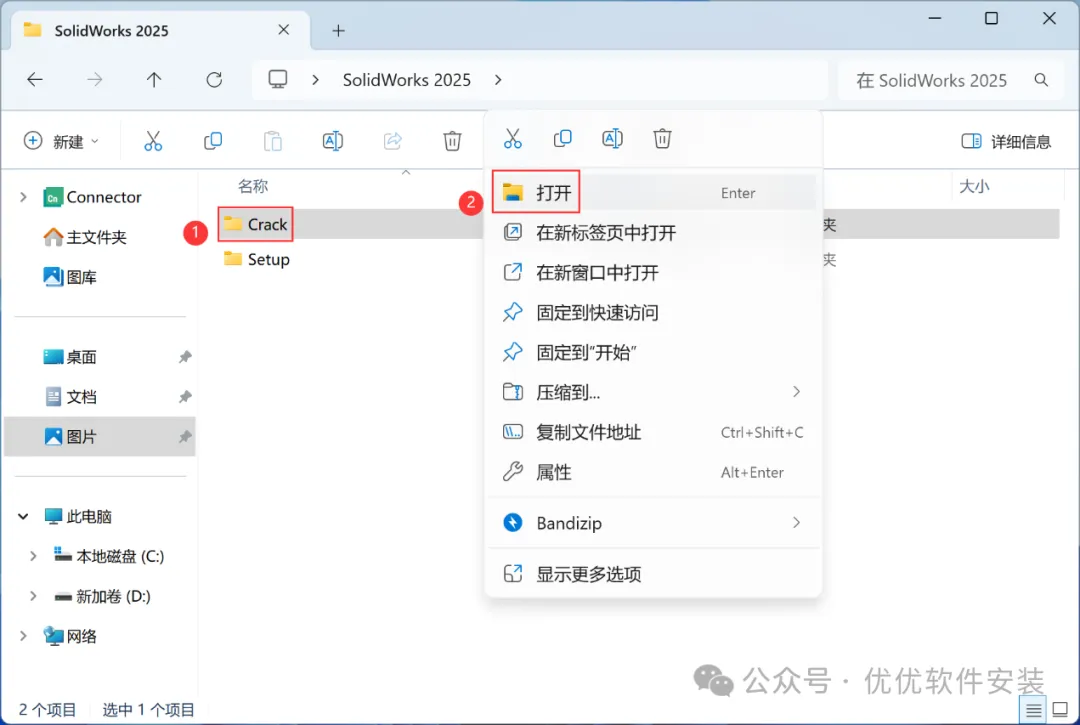Screen dimensions: 1080x725
Task: Open 属性 from the context menu
Action: click(x=654, y=472)
